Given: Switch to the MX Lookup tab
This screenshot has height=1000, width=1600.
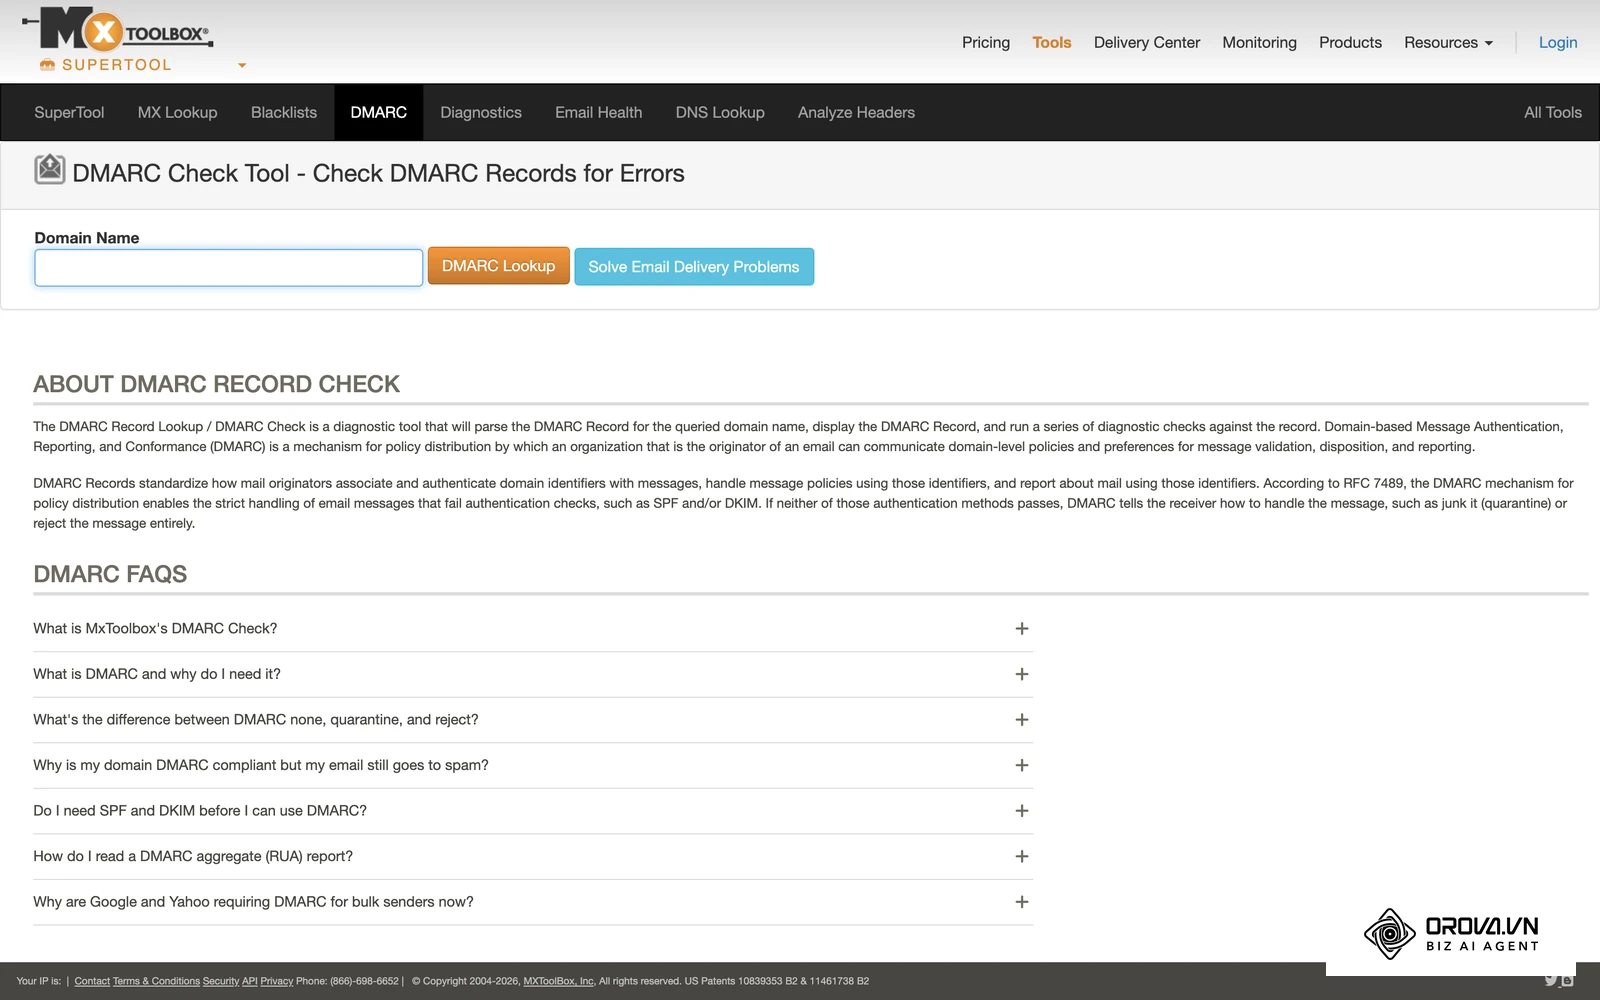Looking at the screenshot, I should 177,112.
